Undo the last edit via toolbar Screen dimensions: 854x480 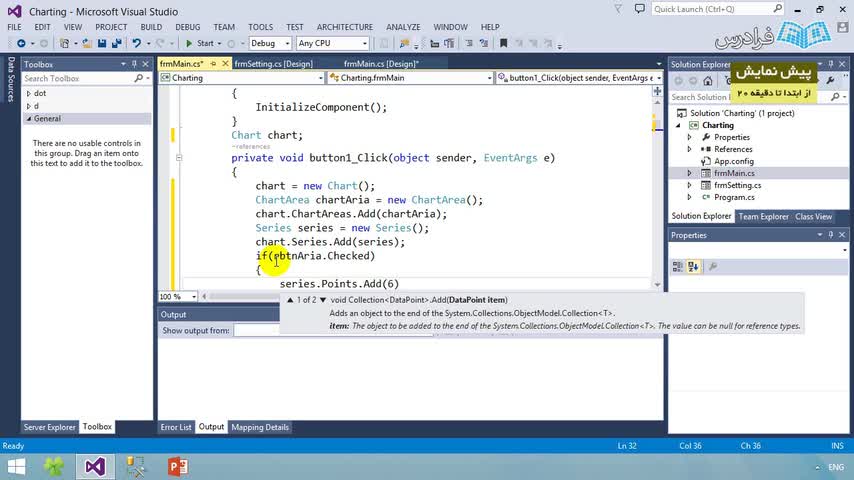point(136,43)
